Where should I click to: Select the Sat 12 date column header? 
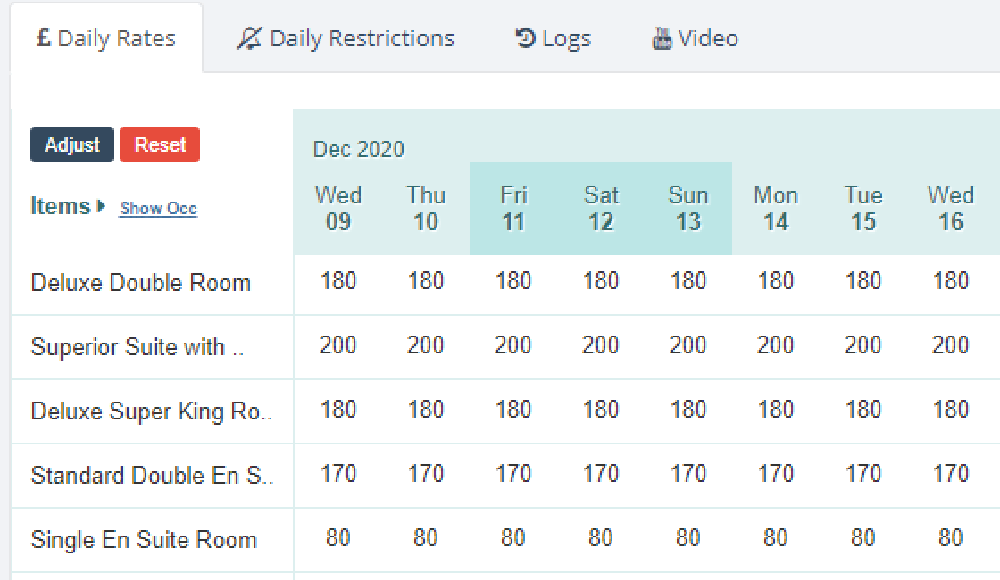pos(601,208)
